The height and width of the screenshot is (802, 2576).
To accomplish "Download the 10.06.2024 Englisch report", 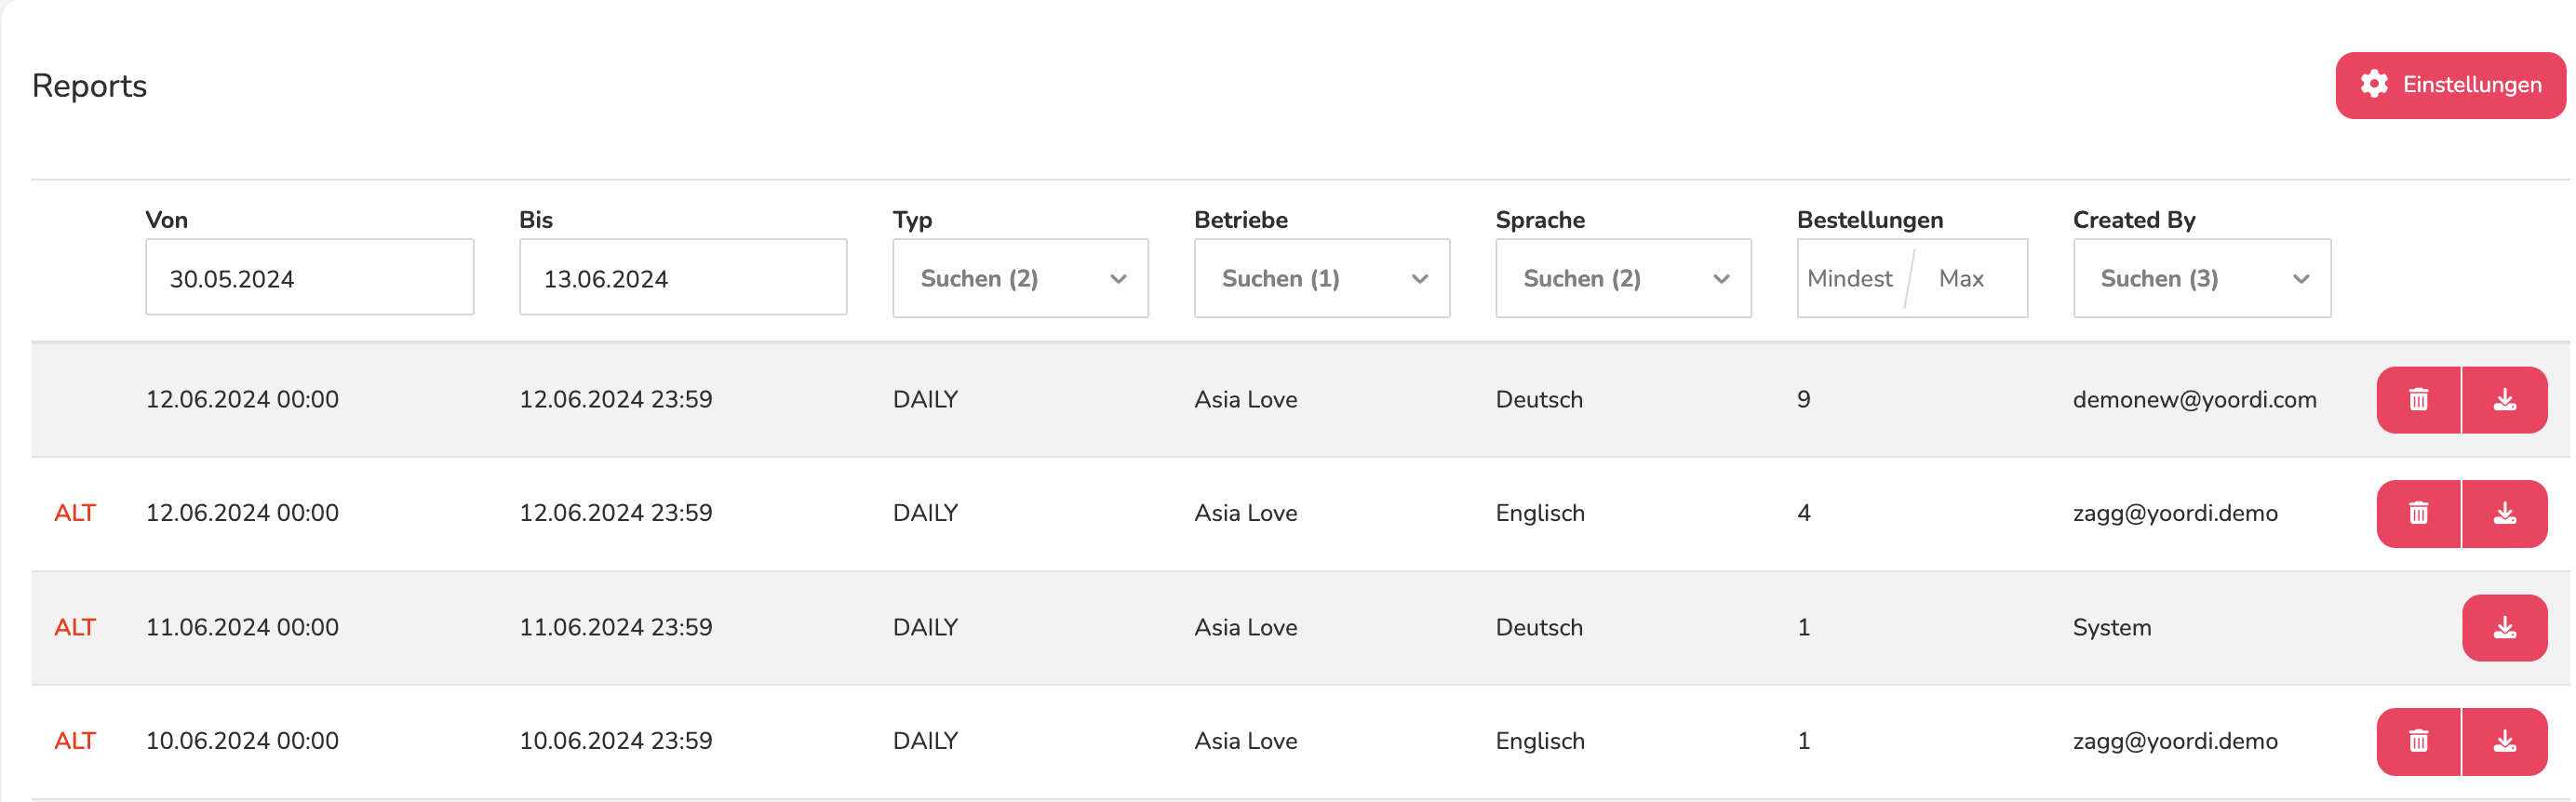I will pyautogui.click(x=2504, y=742).
